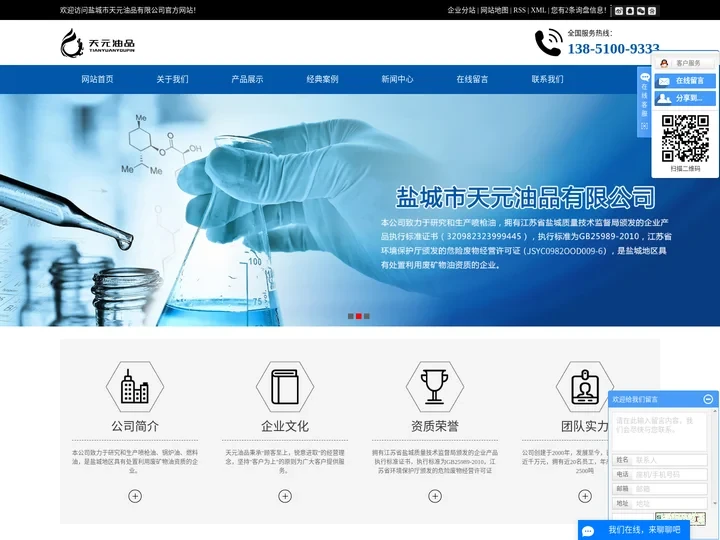Expand 企业文化 with its plus button

click(x=284, y=496)
